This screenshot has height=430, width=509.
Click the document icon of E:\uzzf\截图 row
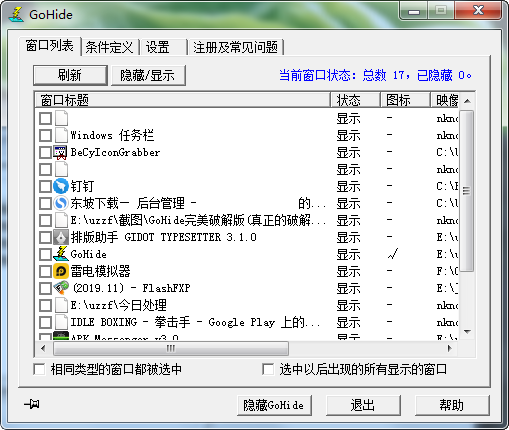tap(61, 220)
